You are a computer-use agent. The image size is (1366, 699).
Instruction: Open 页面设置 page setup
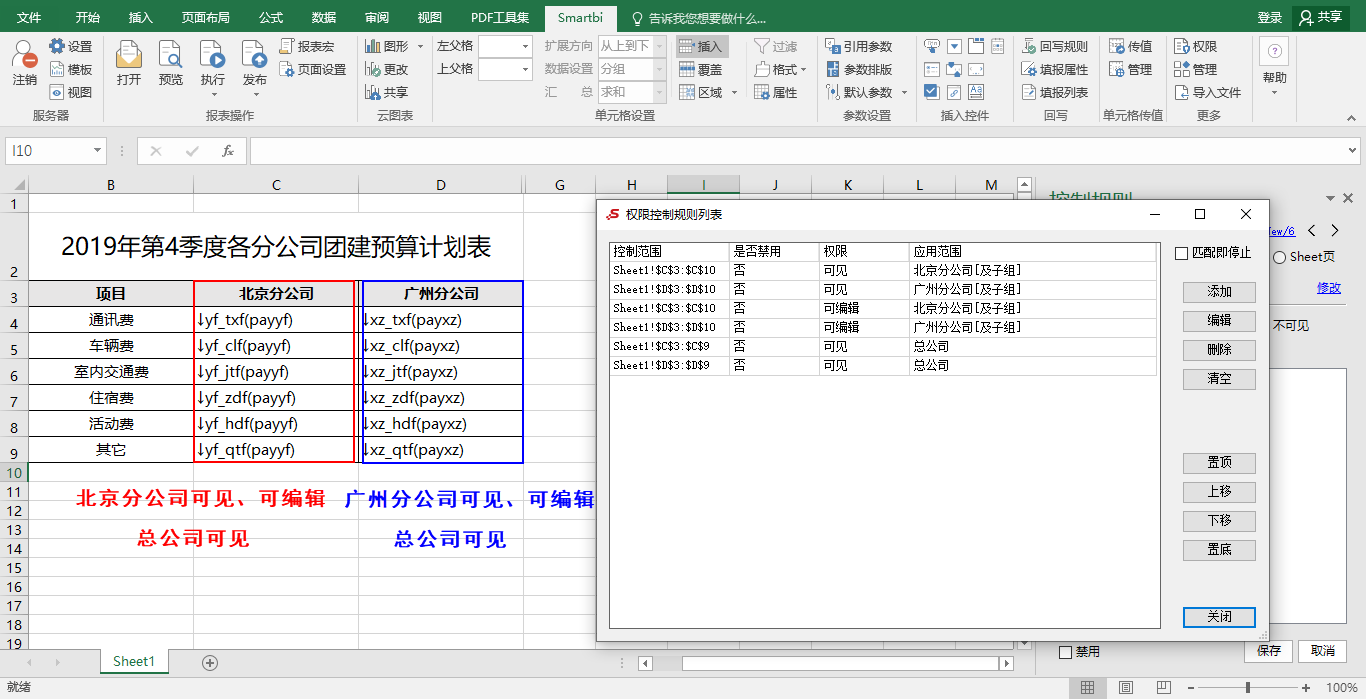(x=313, y=69)
